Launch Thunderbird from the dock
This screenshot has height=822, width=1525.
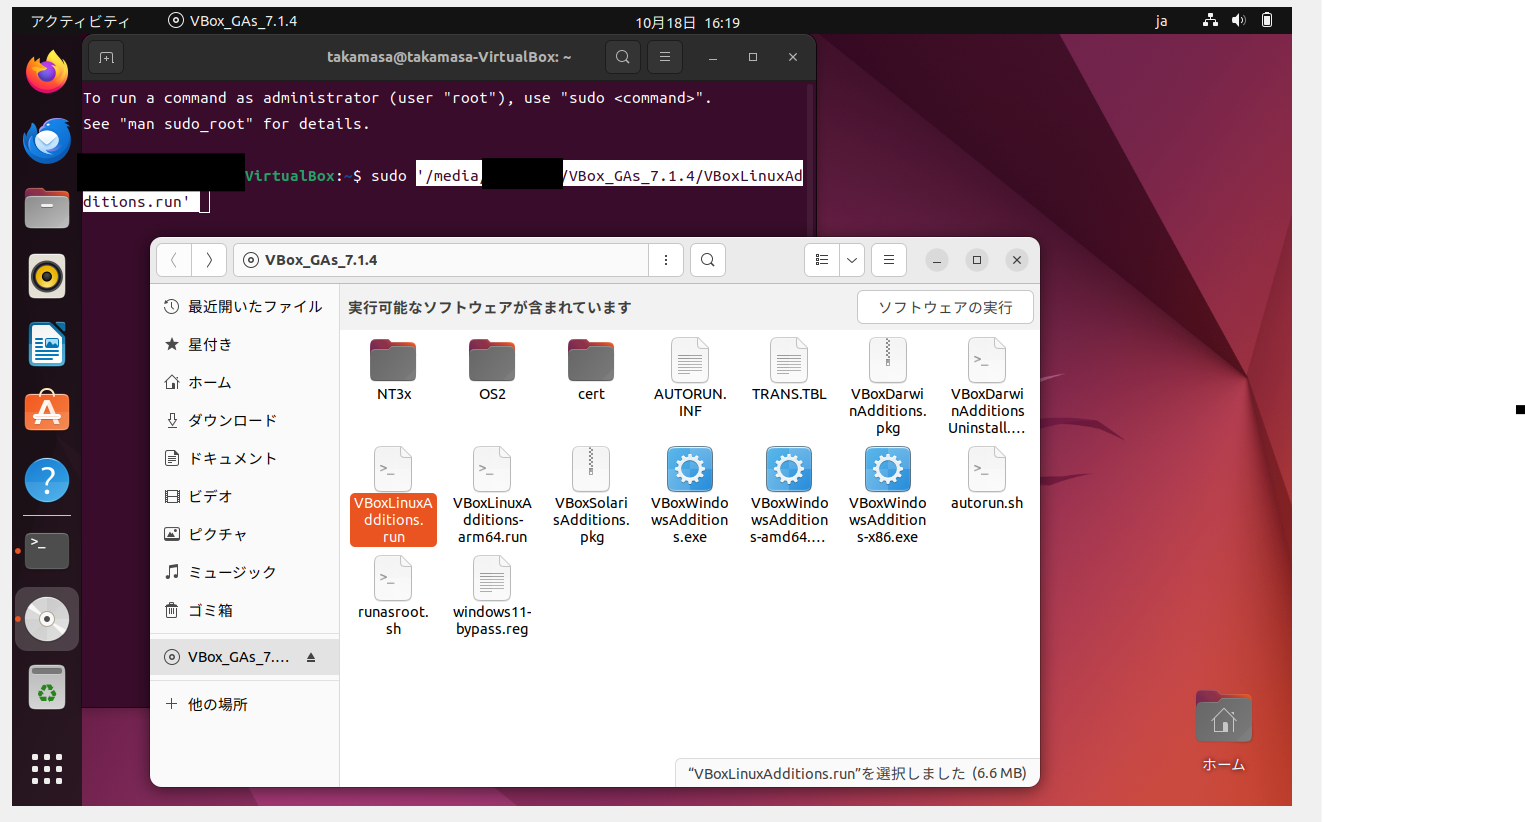47,140
